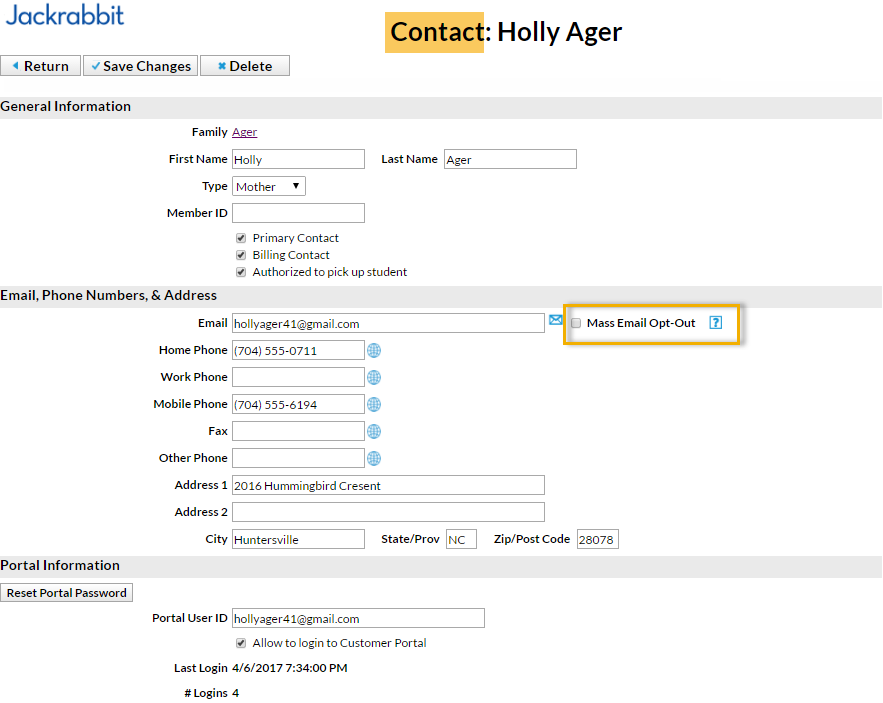Click the globe icon next to Mobile Phone
This screenshot has height=703, width=883.
coord(374,404)
